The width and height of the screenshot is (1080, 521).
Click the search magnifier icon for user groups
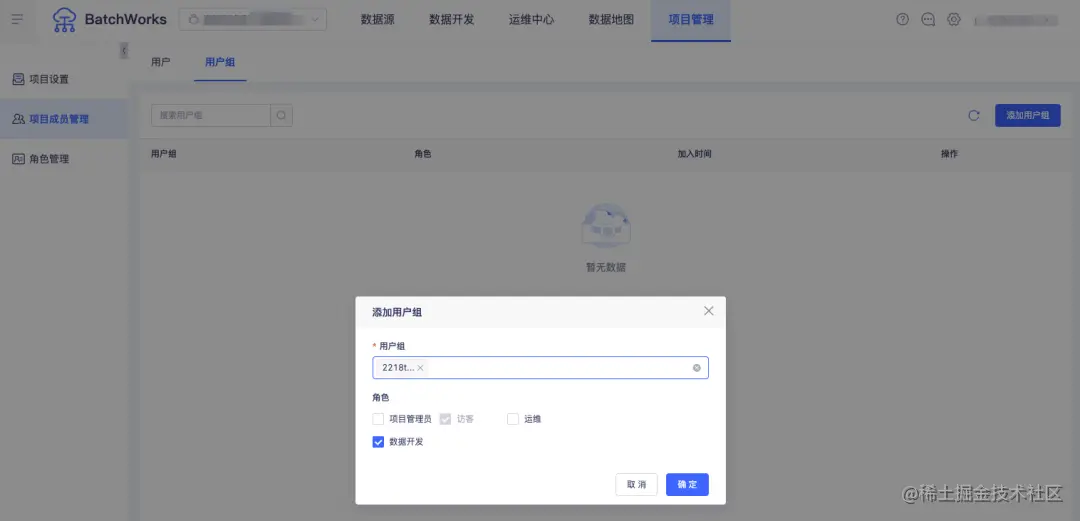coord(281,116)
